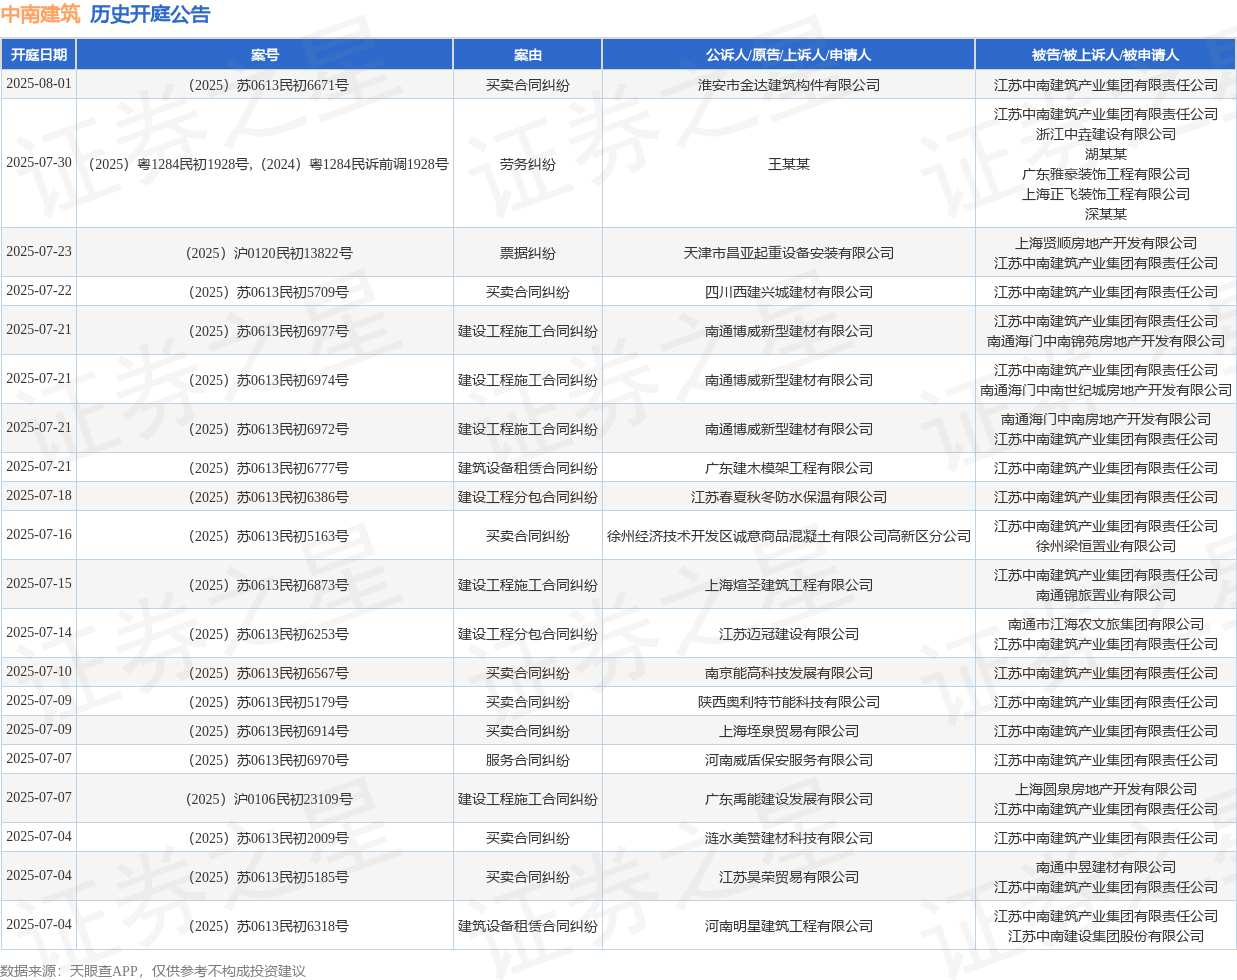Click the 中南建筑 title text
Screen dimensions: 1237x980
point(40,14)
